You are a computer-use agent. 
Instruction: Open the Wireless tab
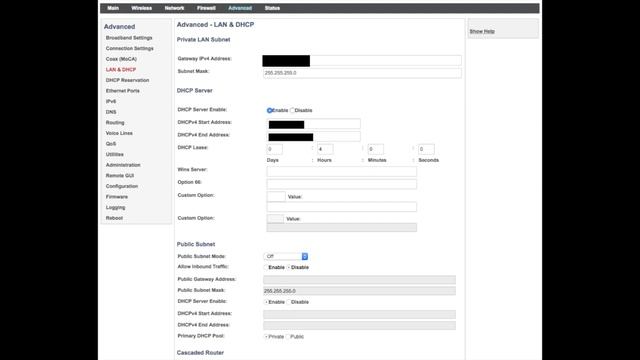click(142, 8)
